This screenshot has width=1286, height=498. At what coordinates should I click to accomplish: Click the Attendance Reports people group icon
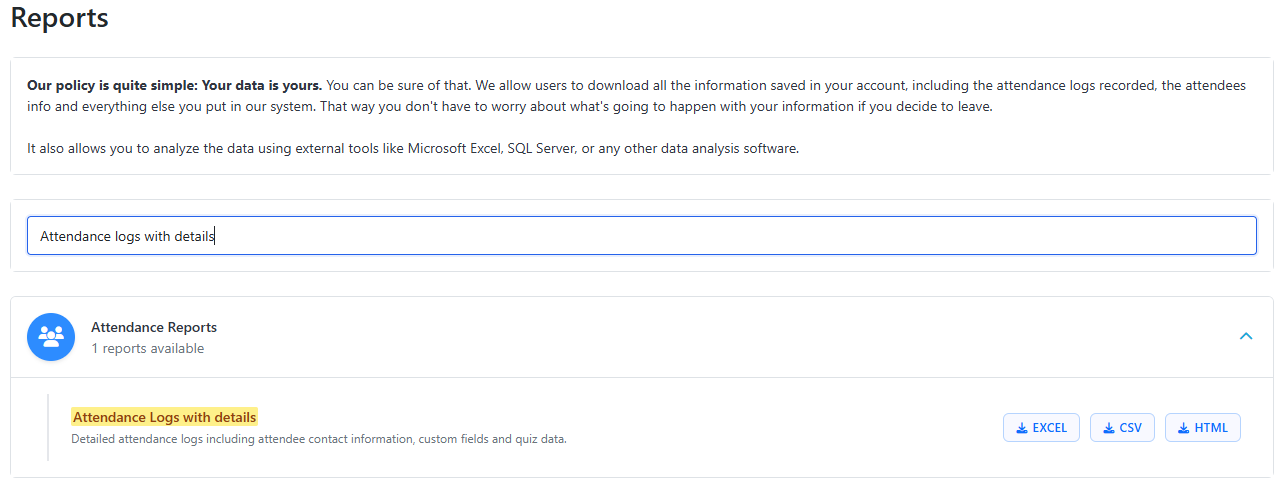(x=51, y=337)
